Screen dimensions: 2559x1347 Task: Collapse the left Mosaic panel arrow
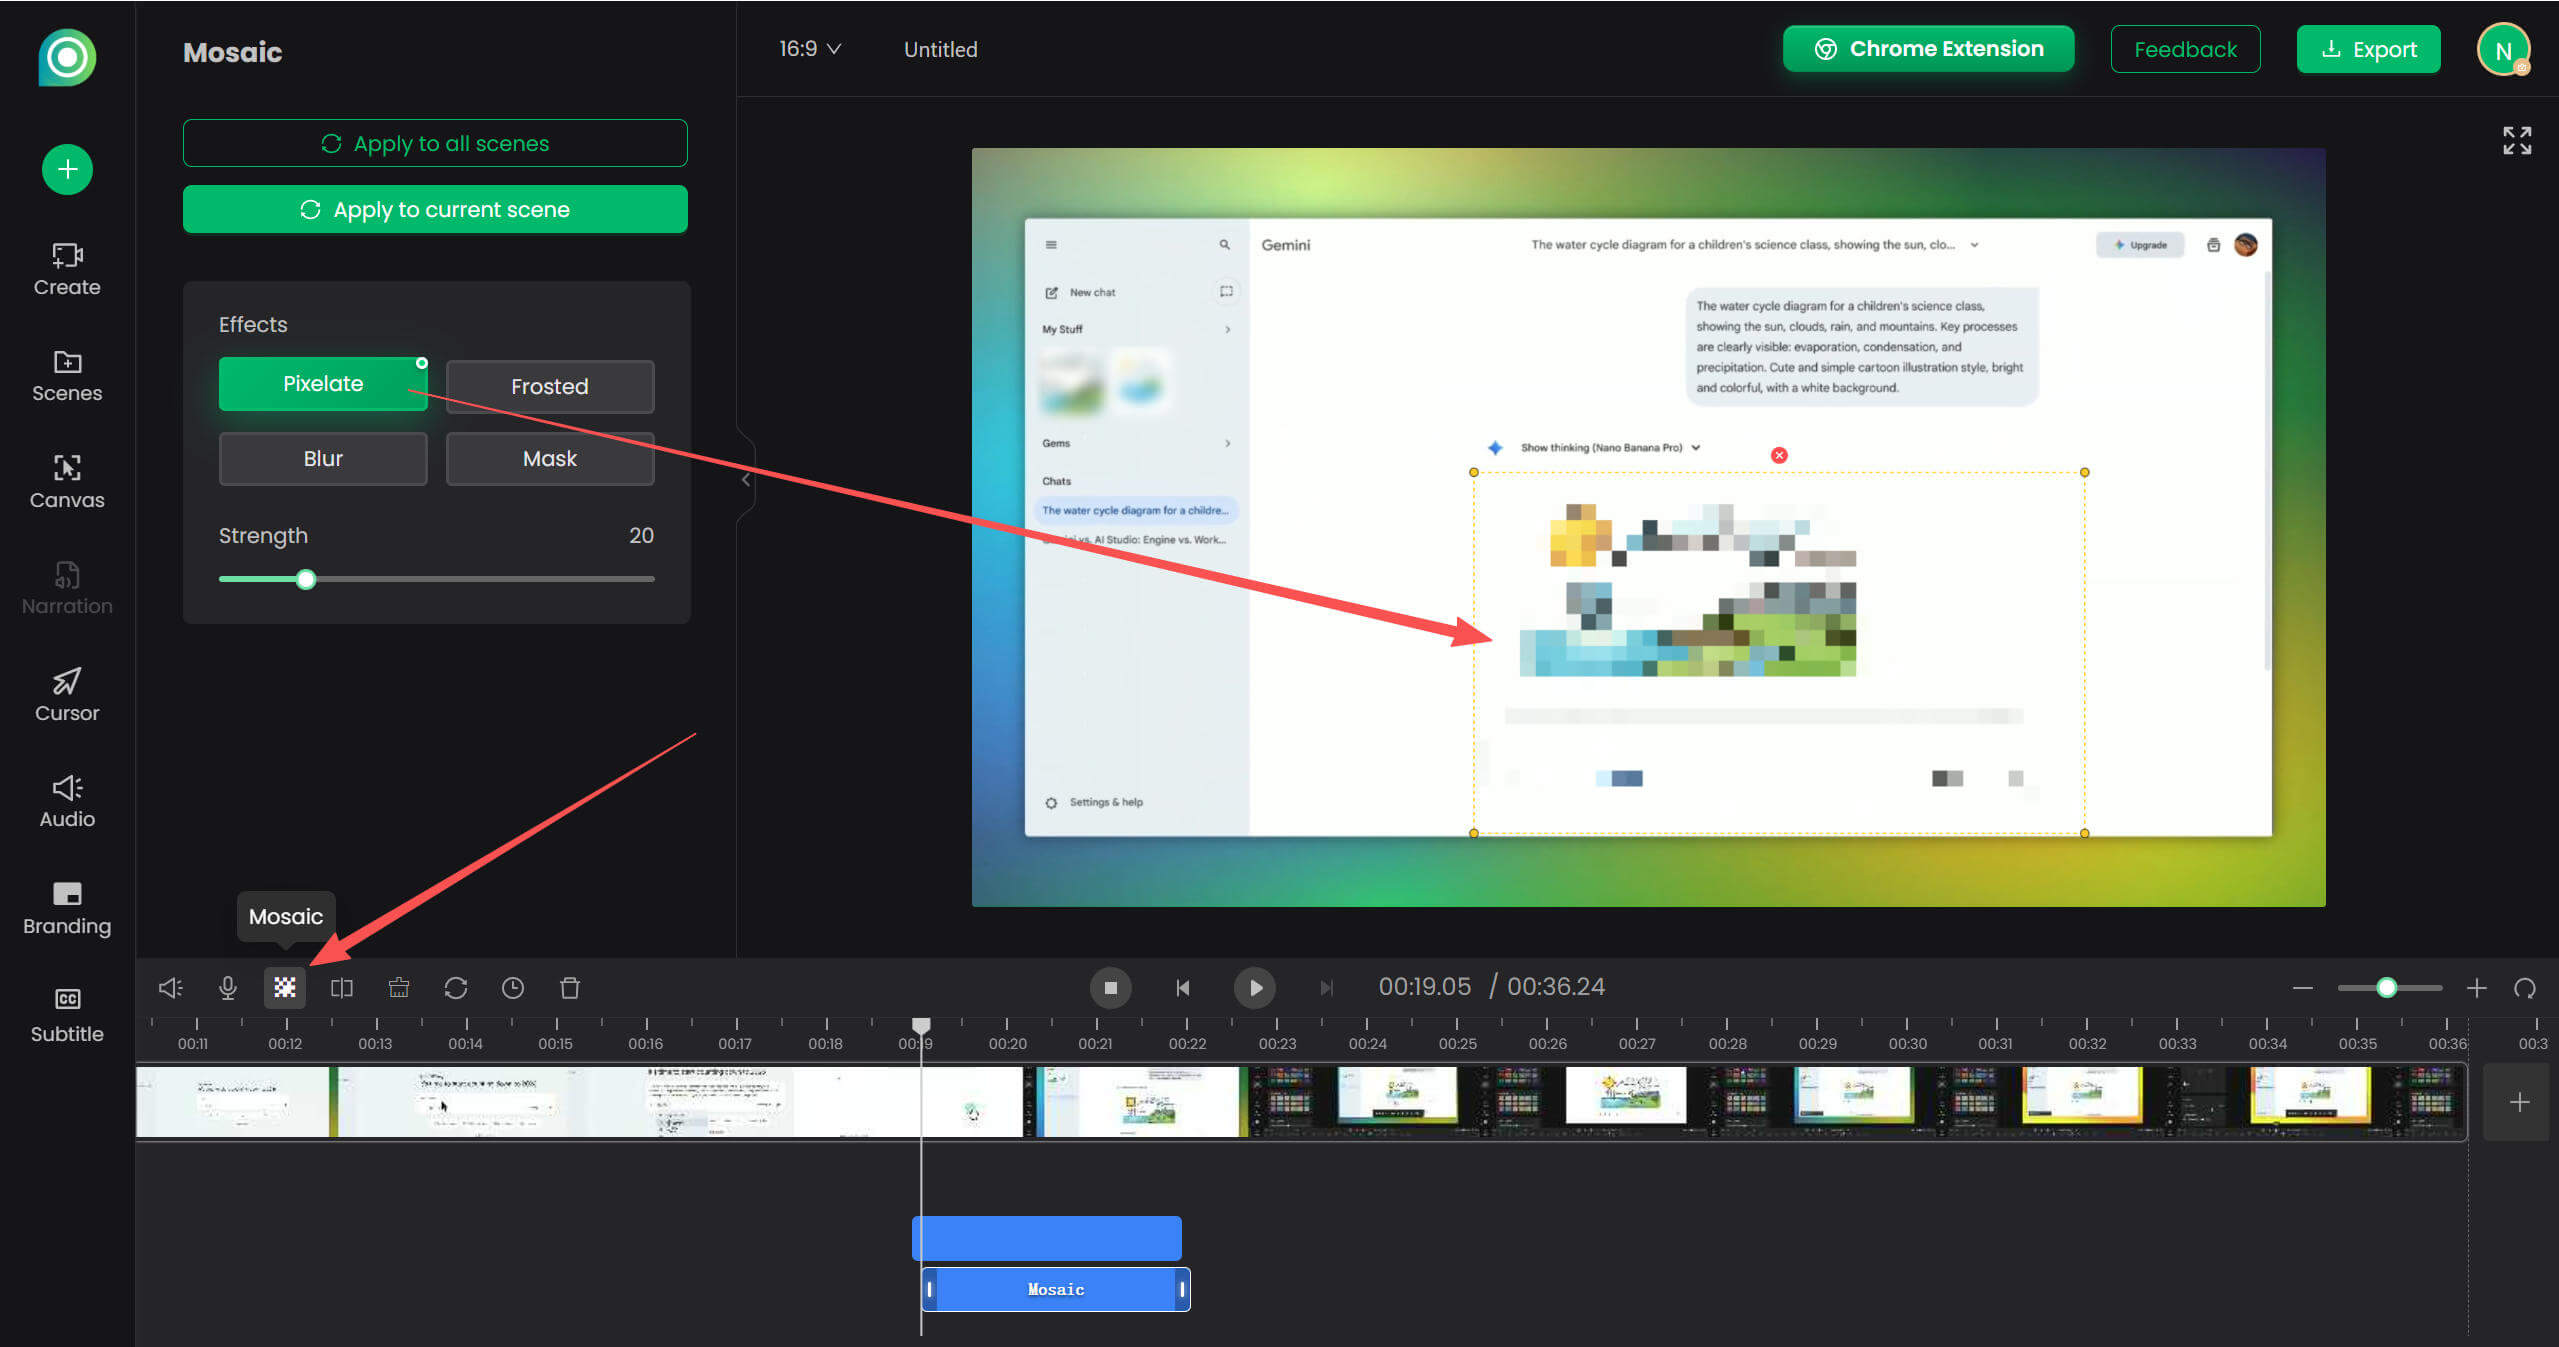(x=746, y=480)
